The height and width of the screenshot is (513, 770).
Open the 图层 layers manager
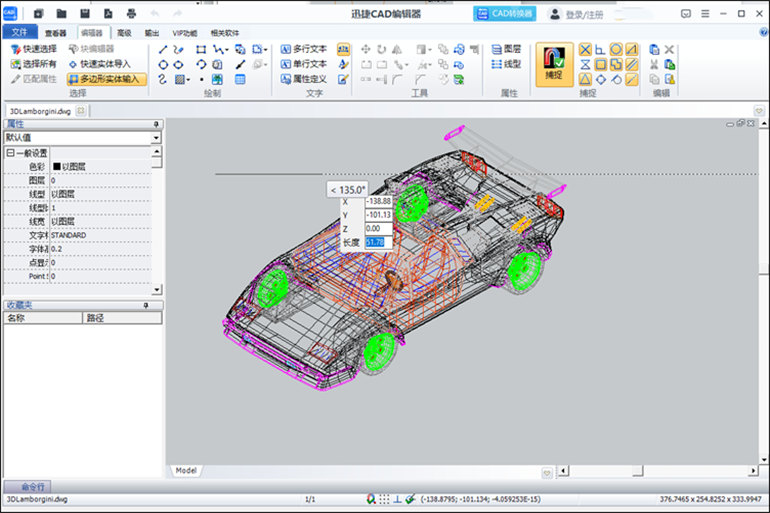506,49
